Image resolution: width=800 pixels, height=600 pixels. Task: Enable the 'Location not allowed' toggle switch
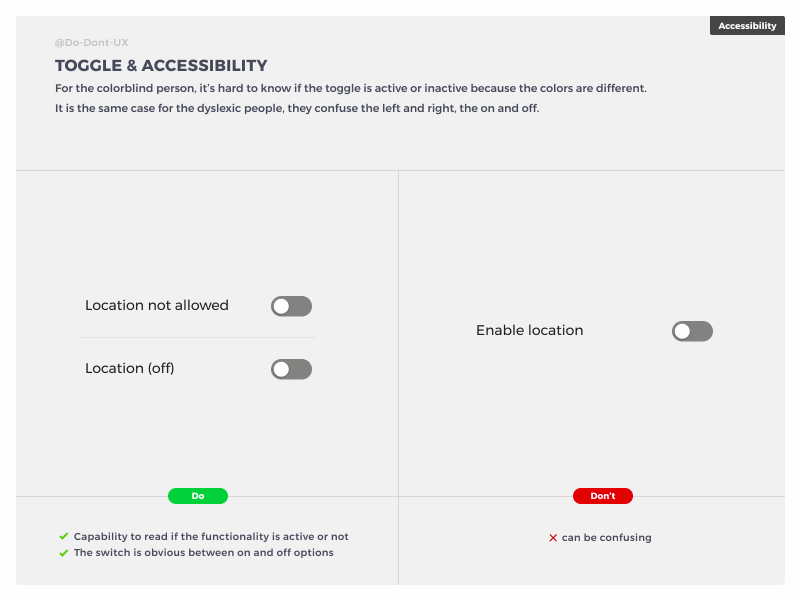coord(291,305)
